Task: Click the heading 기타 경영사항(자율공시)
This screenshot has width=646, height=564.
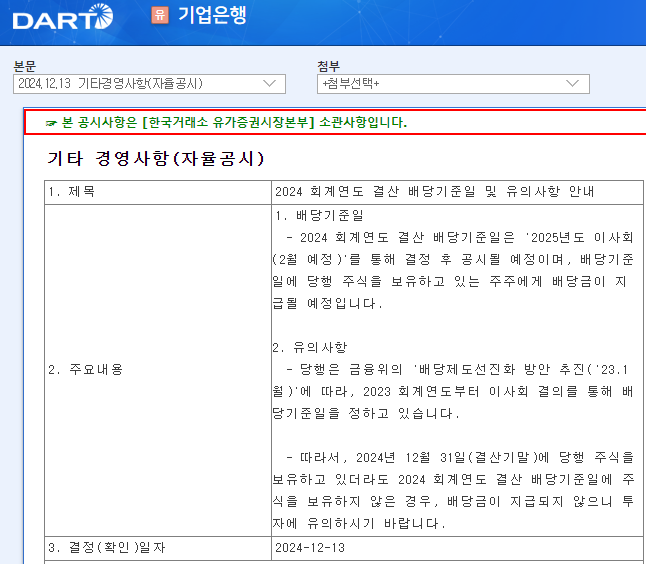Action: tap(156, 159)
